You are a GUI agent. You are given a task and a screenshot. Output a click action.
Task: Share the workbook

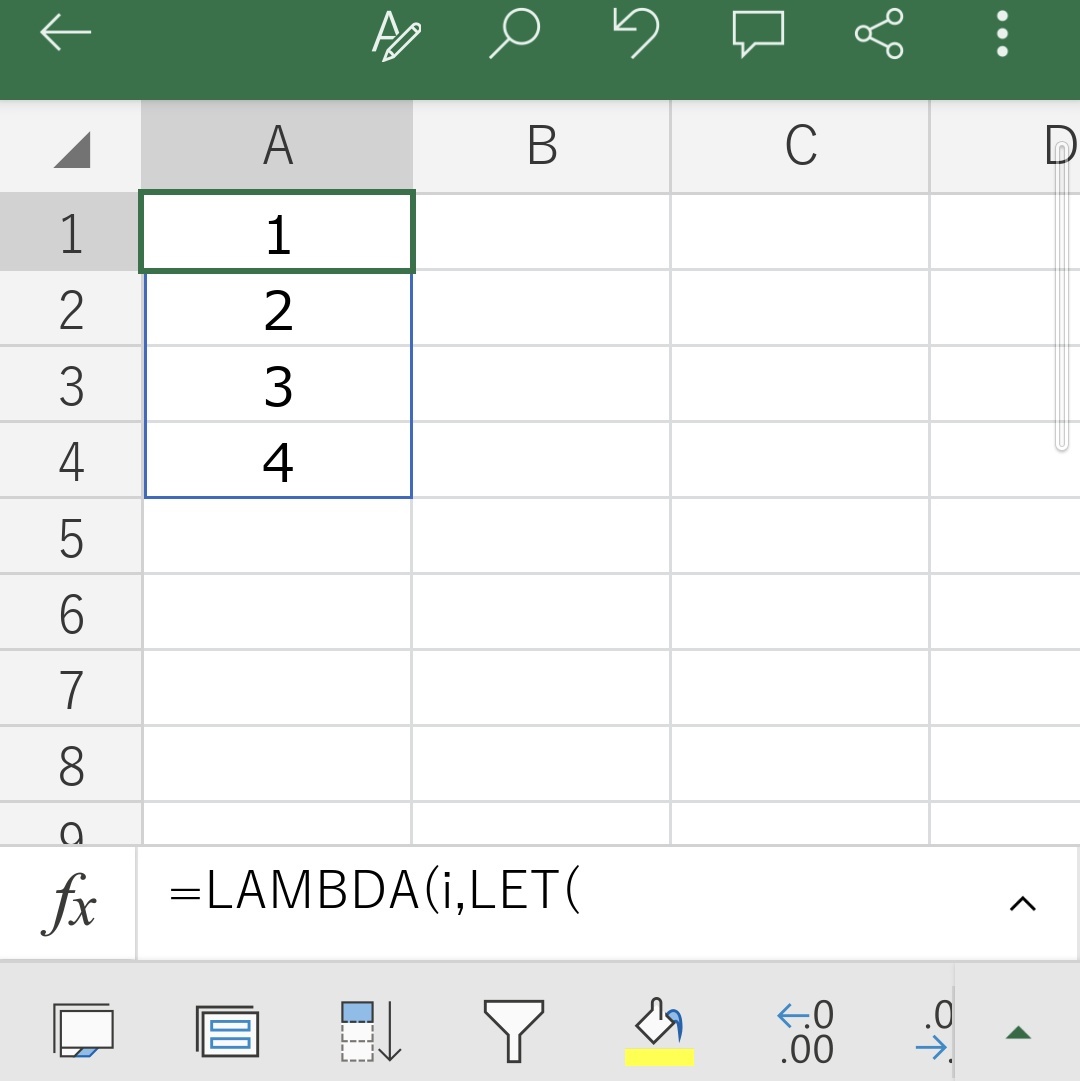click(x=879, y=33)
